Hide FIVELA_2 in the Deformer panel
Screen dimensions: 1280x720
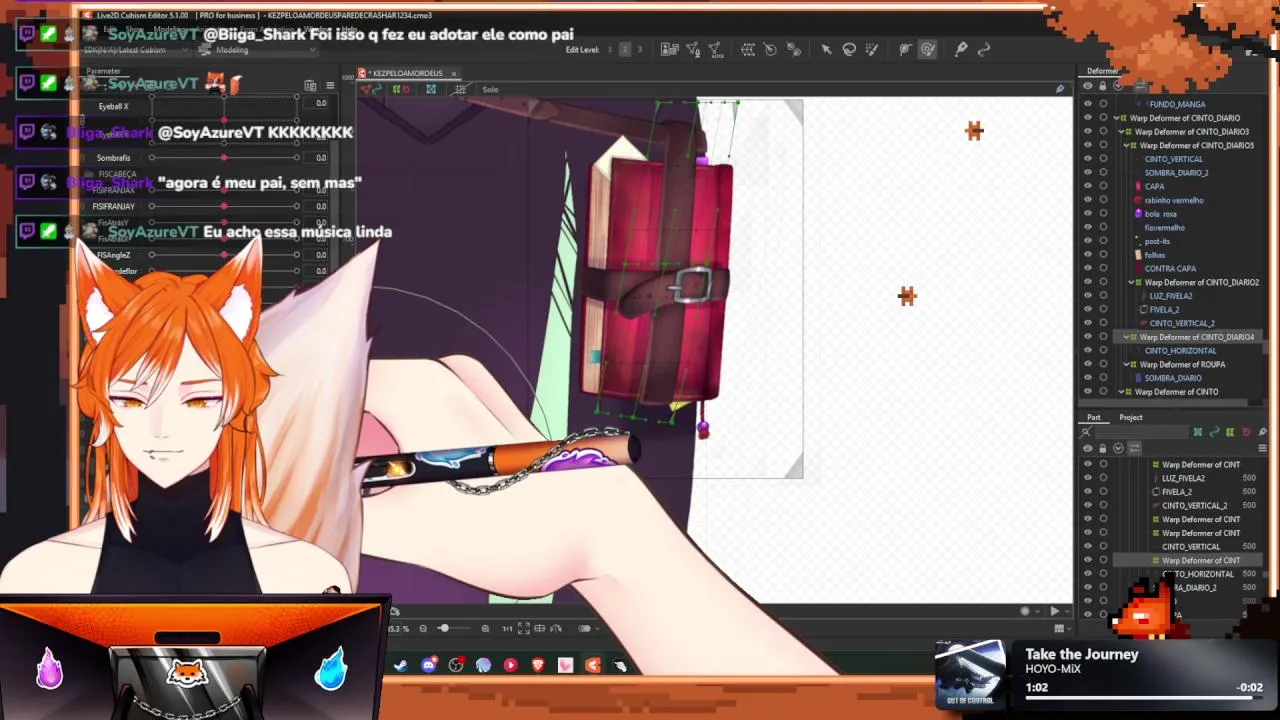tap(1088, 310)
